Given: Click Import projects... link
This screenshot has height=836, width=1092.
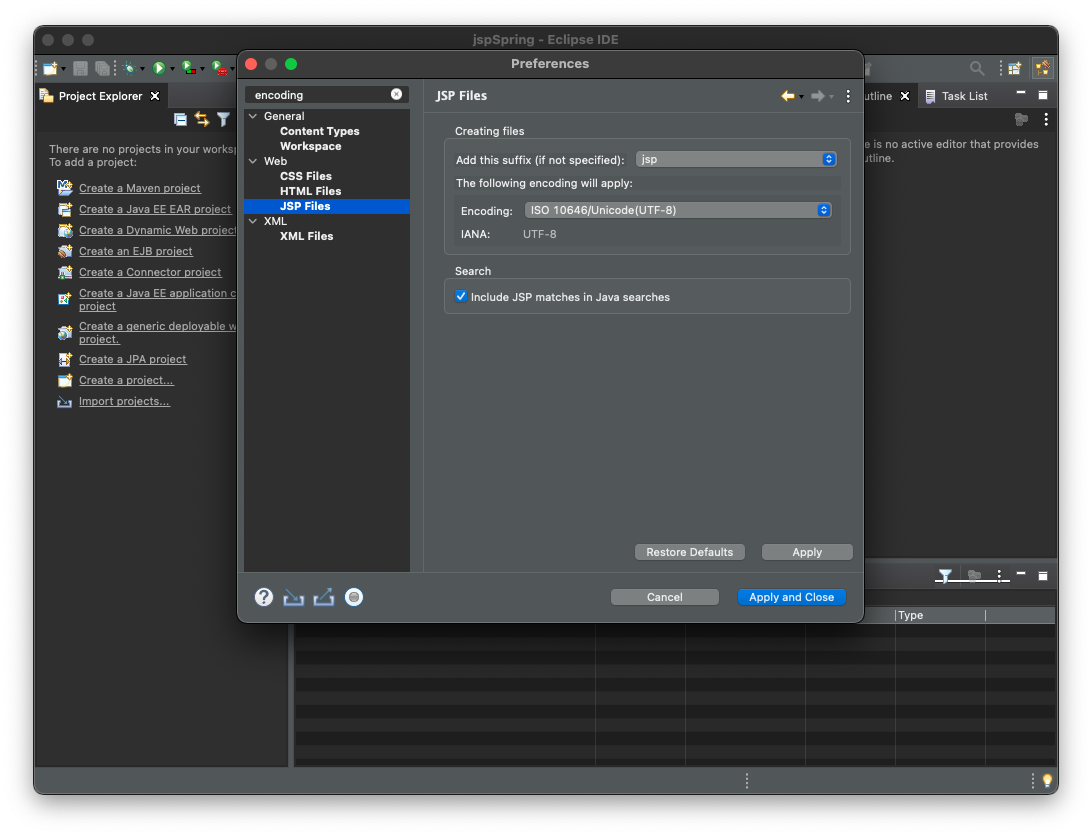Looking at the screenshot, I should pos(124,401).
